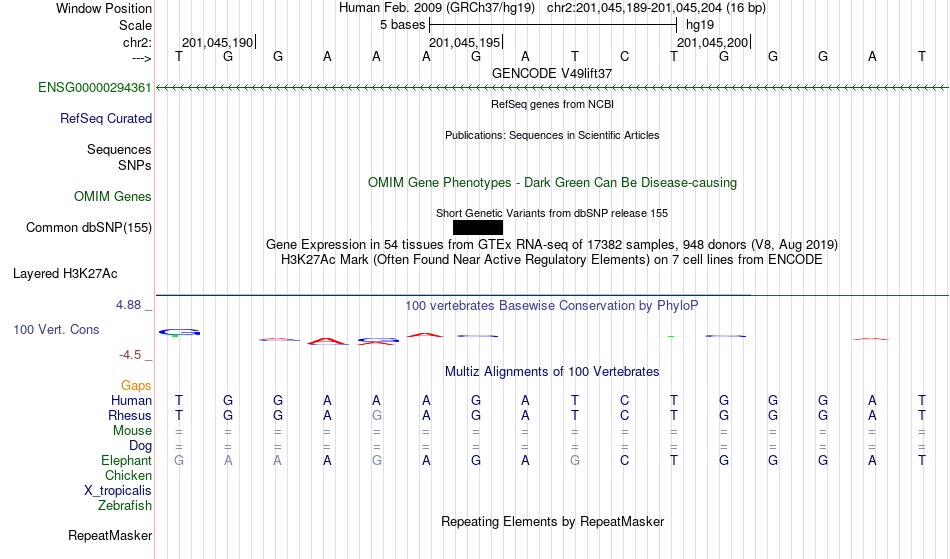Click the C base in Rhesus row

tap(624, 415)
